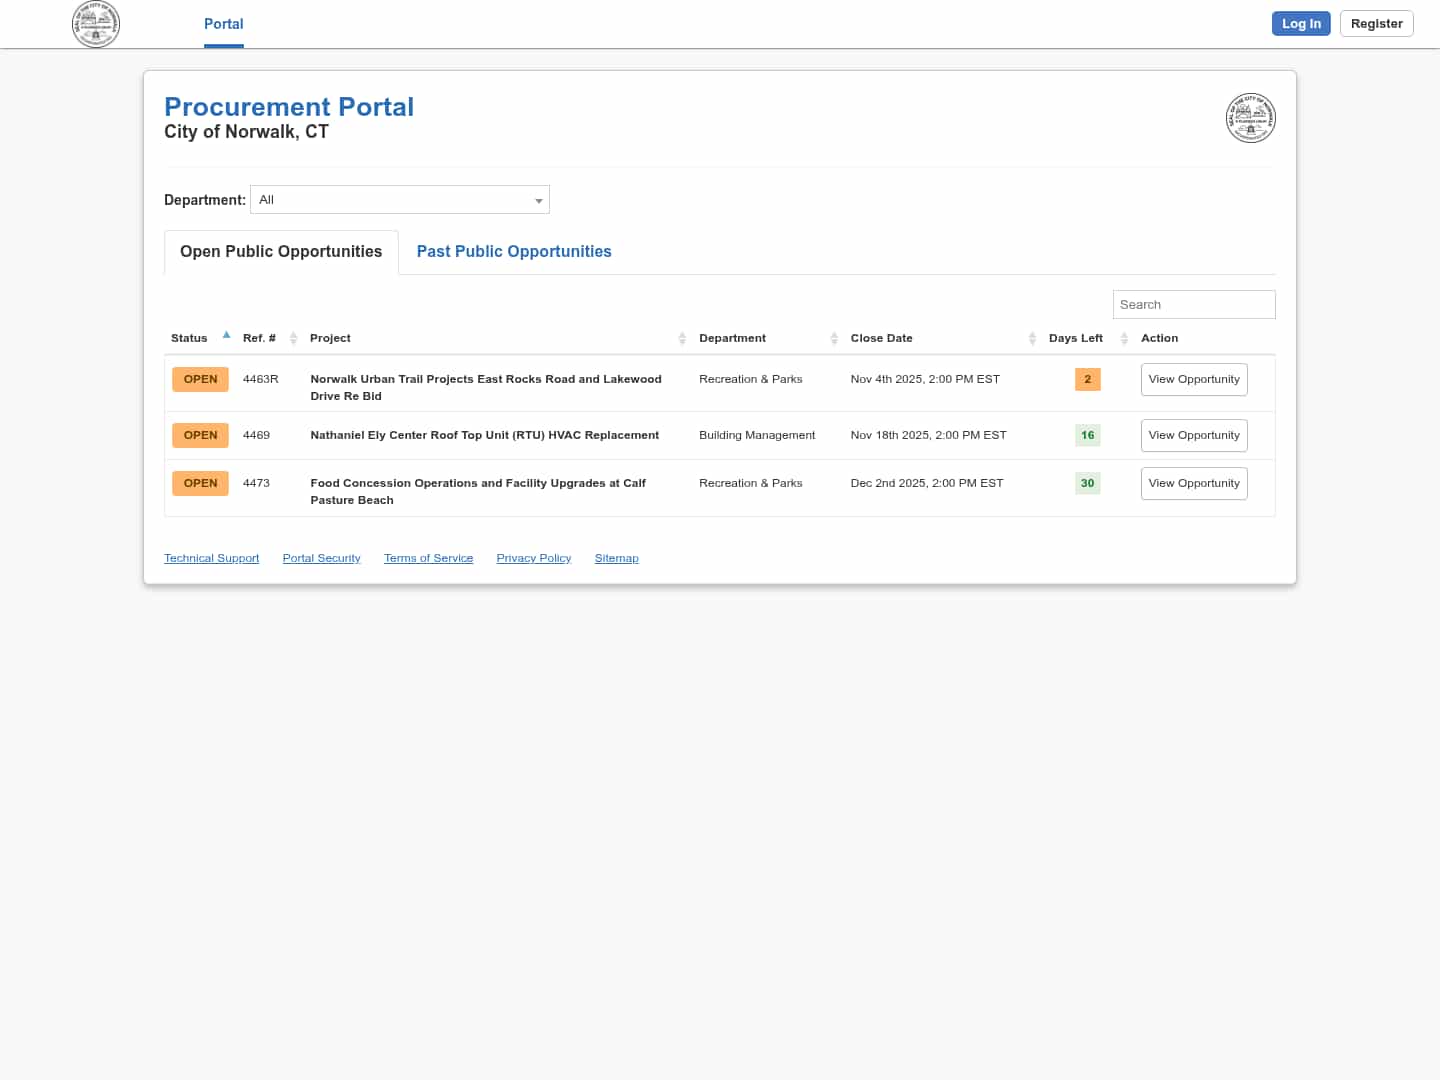The width and height of the screenshot is (1440, 1080).
Task: Switch to Past Public Opportunities tab
Action: pyautogui.click(x=514, y=252)
